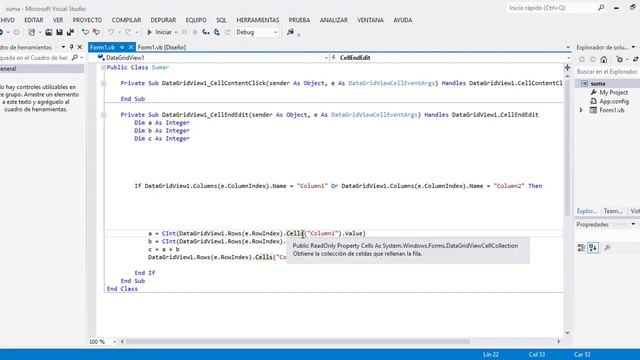640x360 pixels.
Task: Click the Alphabetical sort icon in Propiedades
Action: click(593, 248)
